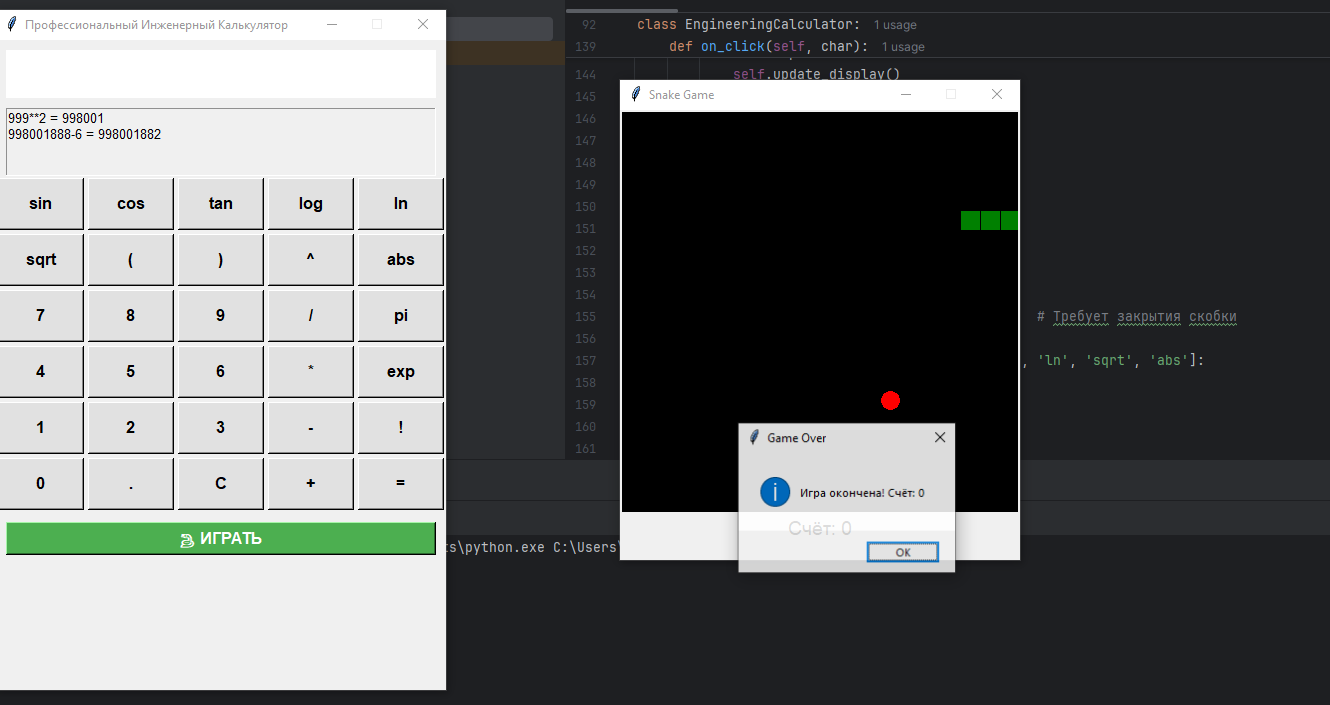Click comment 'Требует закрытия скобки' in code

pos(1137,316)
